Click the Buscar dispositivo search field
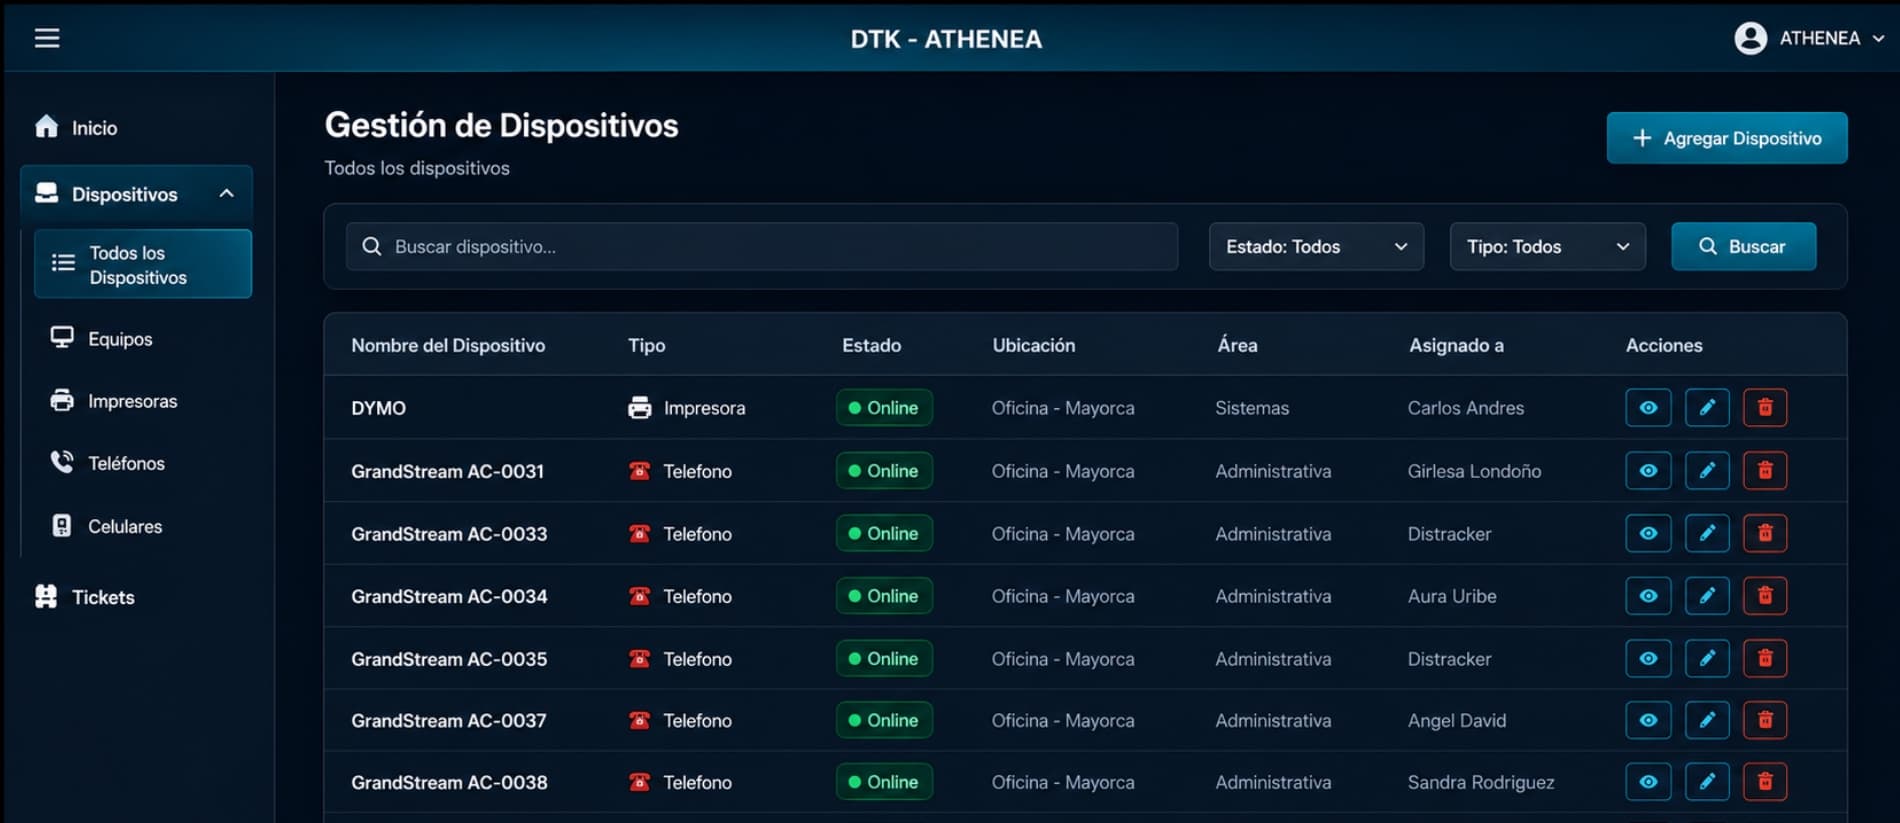Viewport: 1900px width, 823px height. pyautogui.click(x=762, y=247)
